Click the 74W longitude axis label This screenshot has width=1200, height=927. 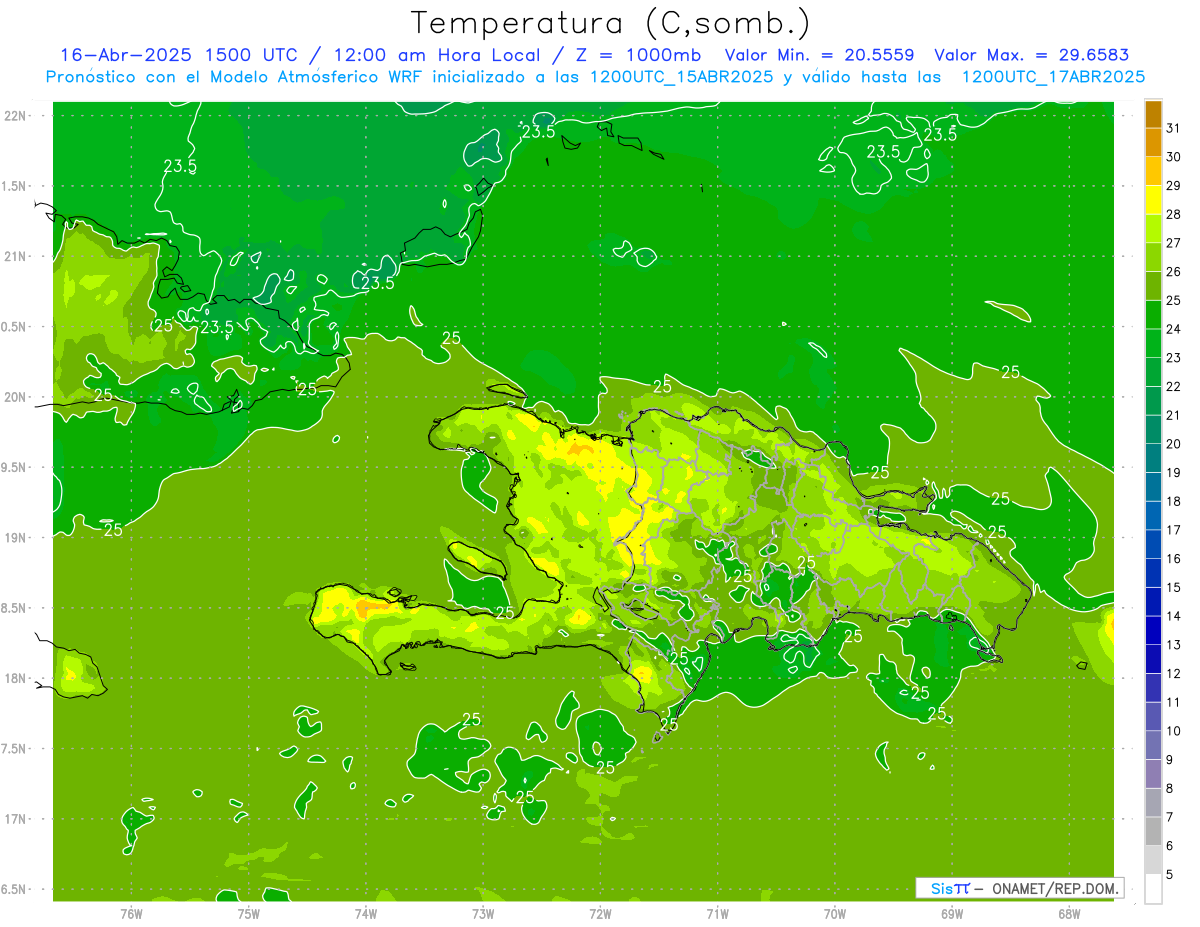(366, 914)
